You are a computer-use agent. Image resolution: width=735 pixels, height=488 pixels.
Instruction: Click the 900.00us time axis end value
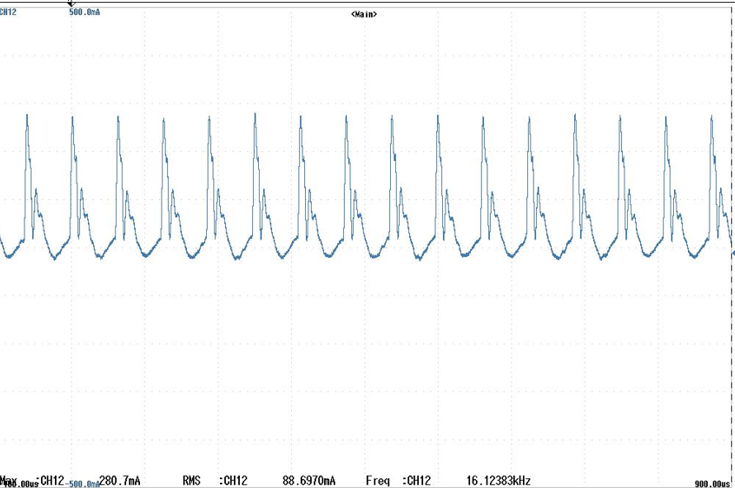point(712,484)
